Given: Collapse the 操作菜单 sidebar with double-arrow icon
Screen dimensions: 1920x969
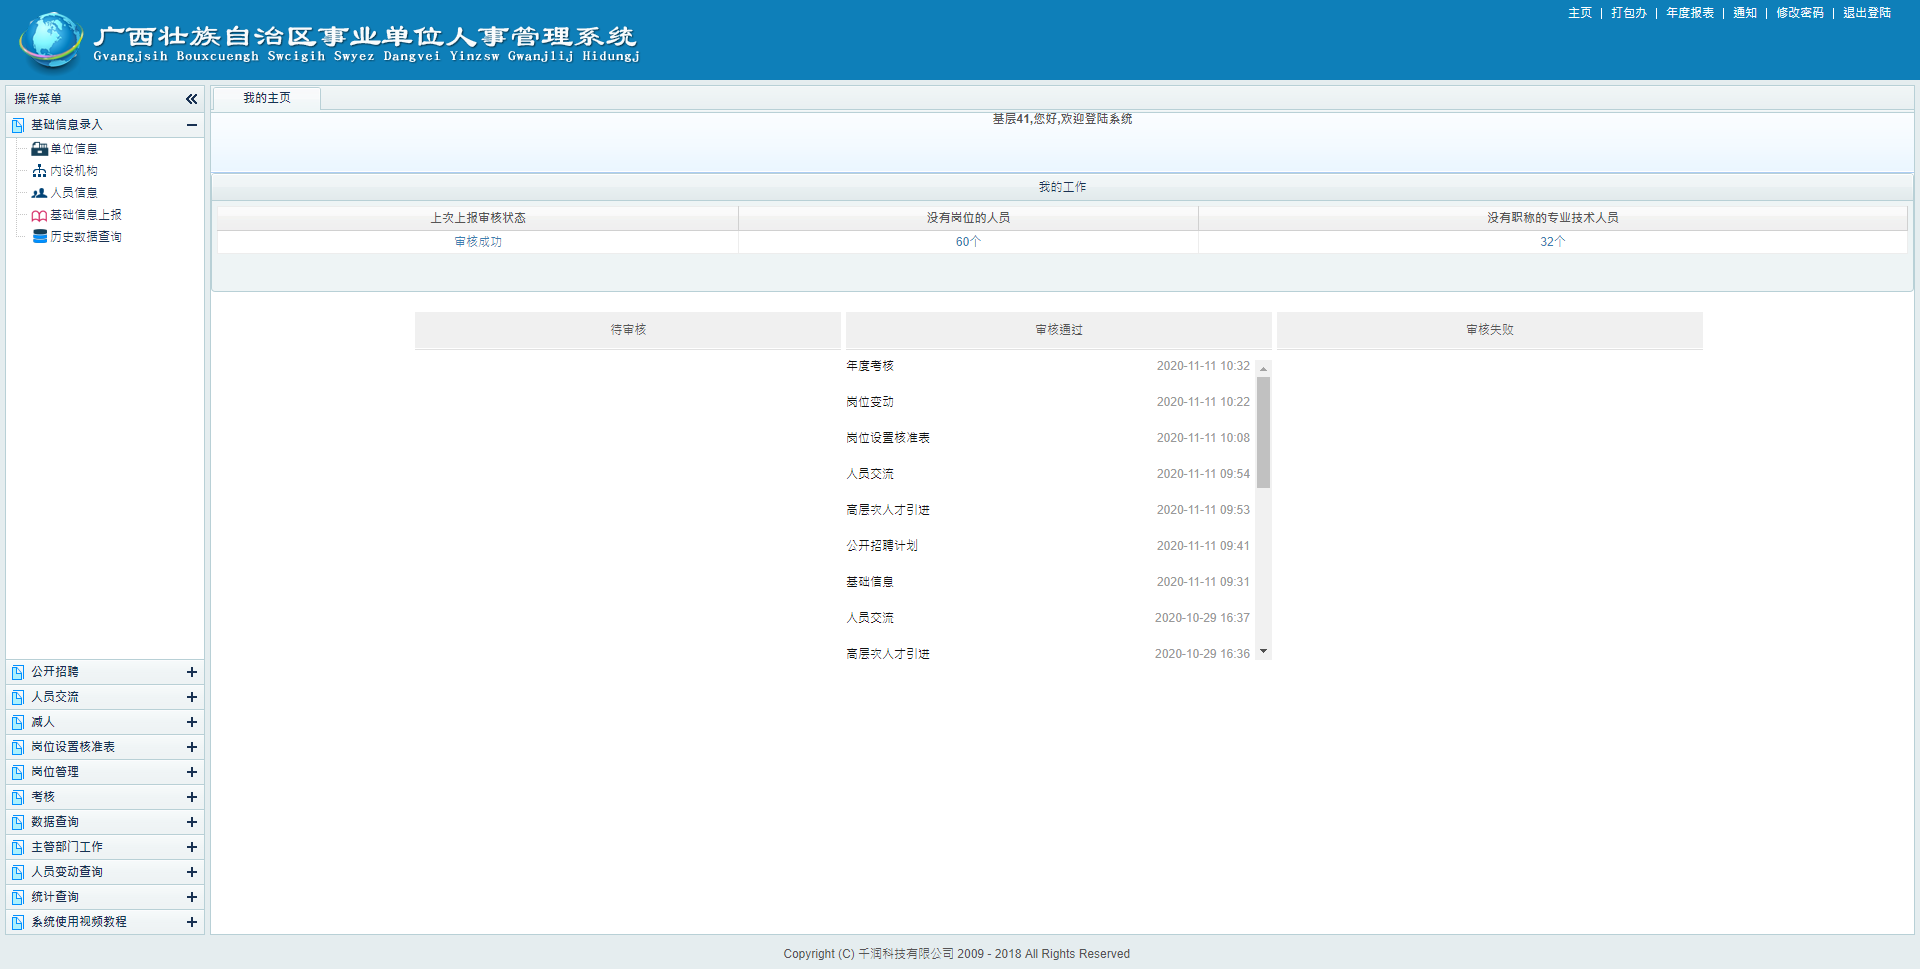Looking at the screenshot, I should pyautogui.click(x=191, y=99).
